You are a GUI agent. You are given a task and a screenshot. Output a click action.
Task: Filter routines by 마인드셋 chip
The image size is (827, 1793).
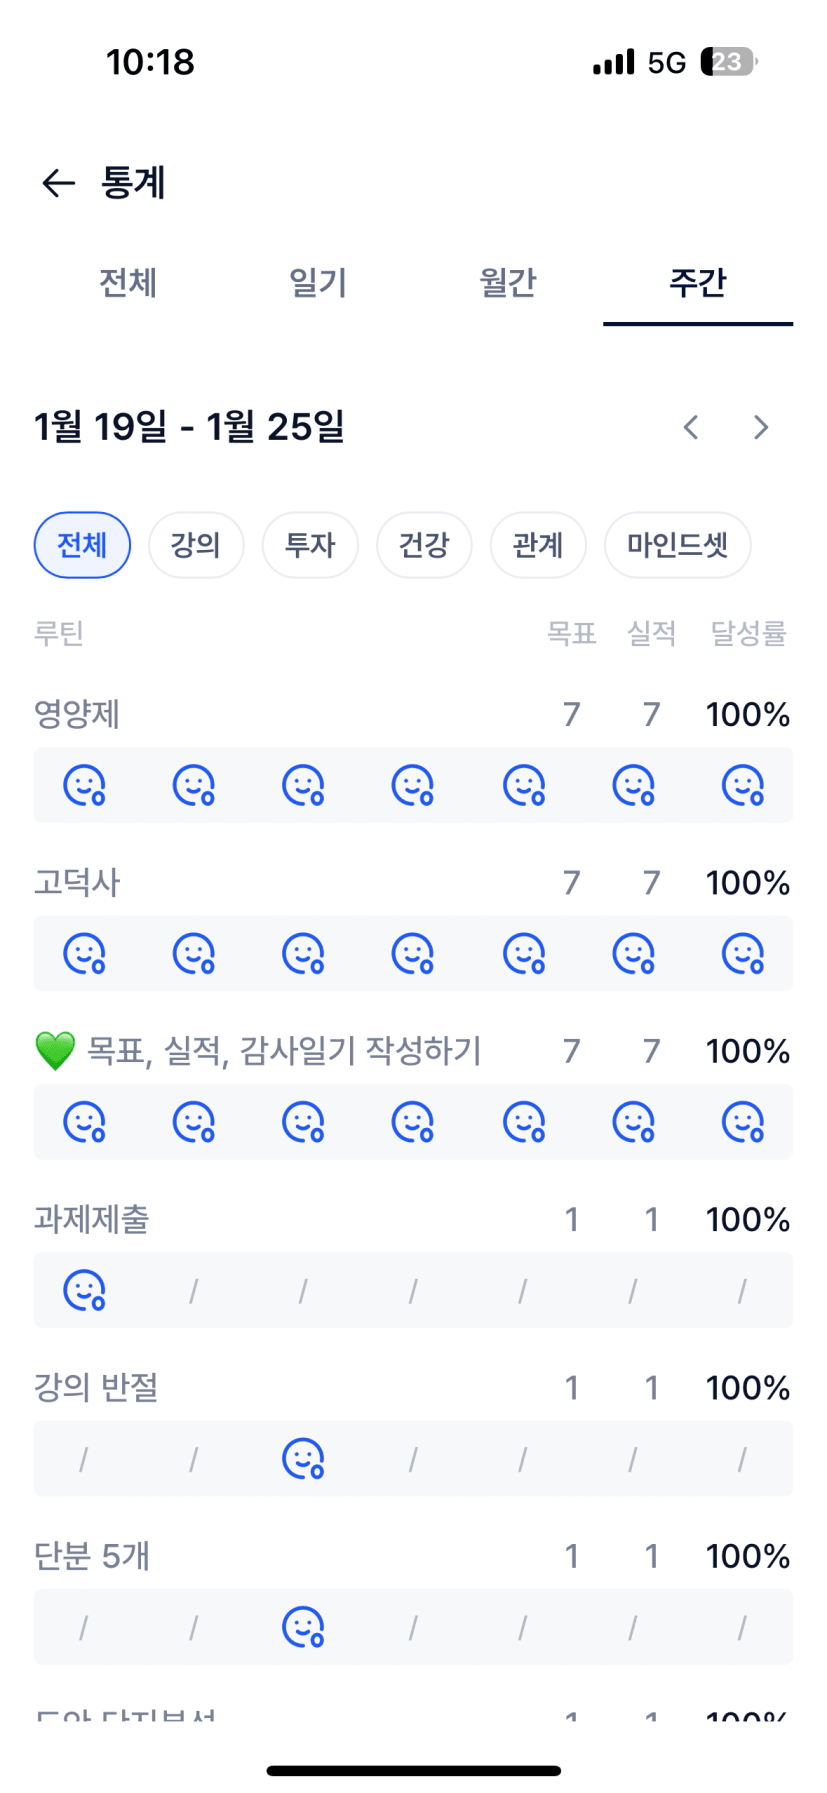pos(677,545)
